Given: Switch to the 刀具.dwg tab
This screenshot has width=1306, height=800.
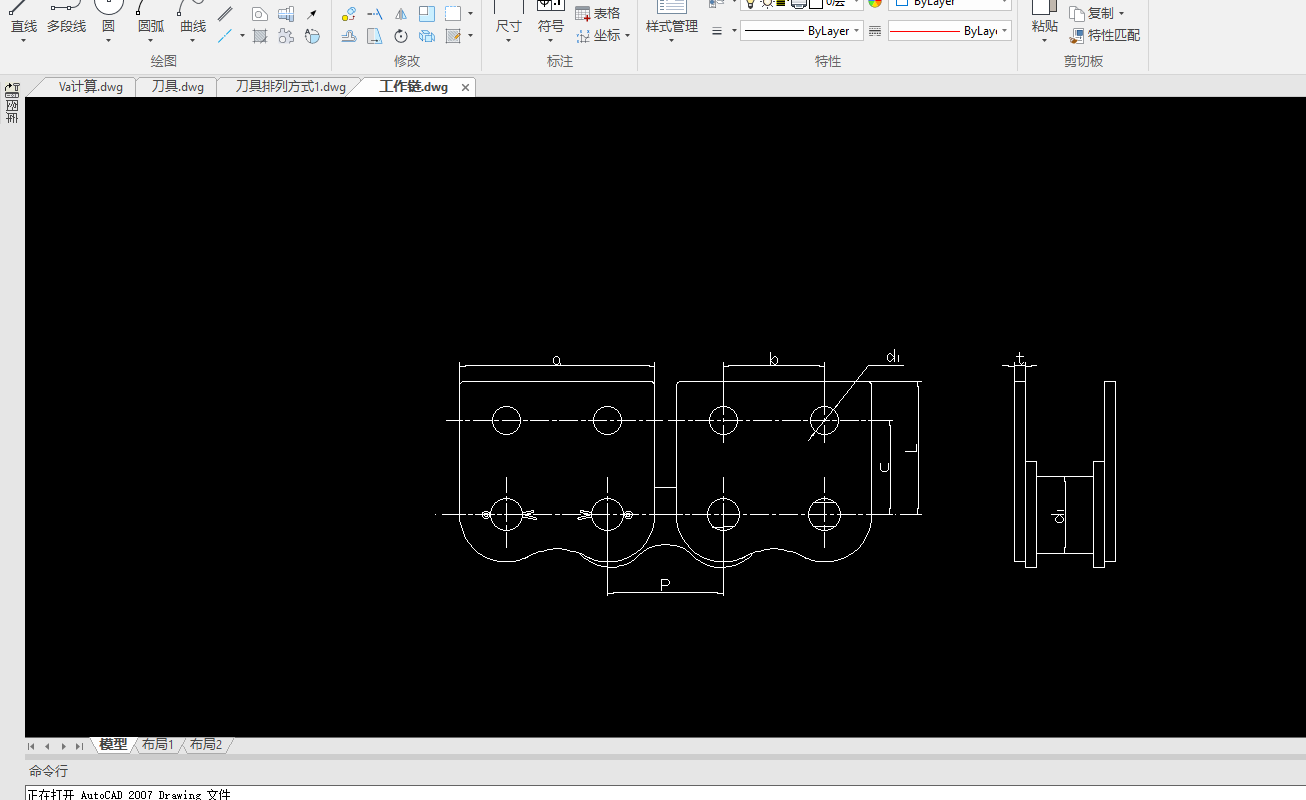Looking at the screenshot, I should pos(177,87).
